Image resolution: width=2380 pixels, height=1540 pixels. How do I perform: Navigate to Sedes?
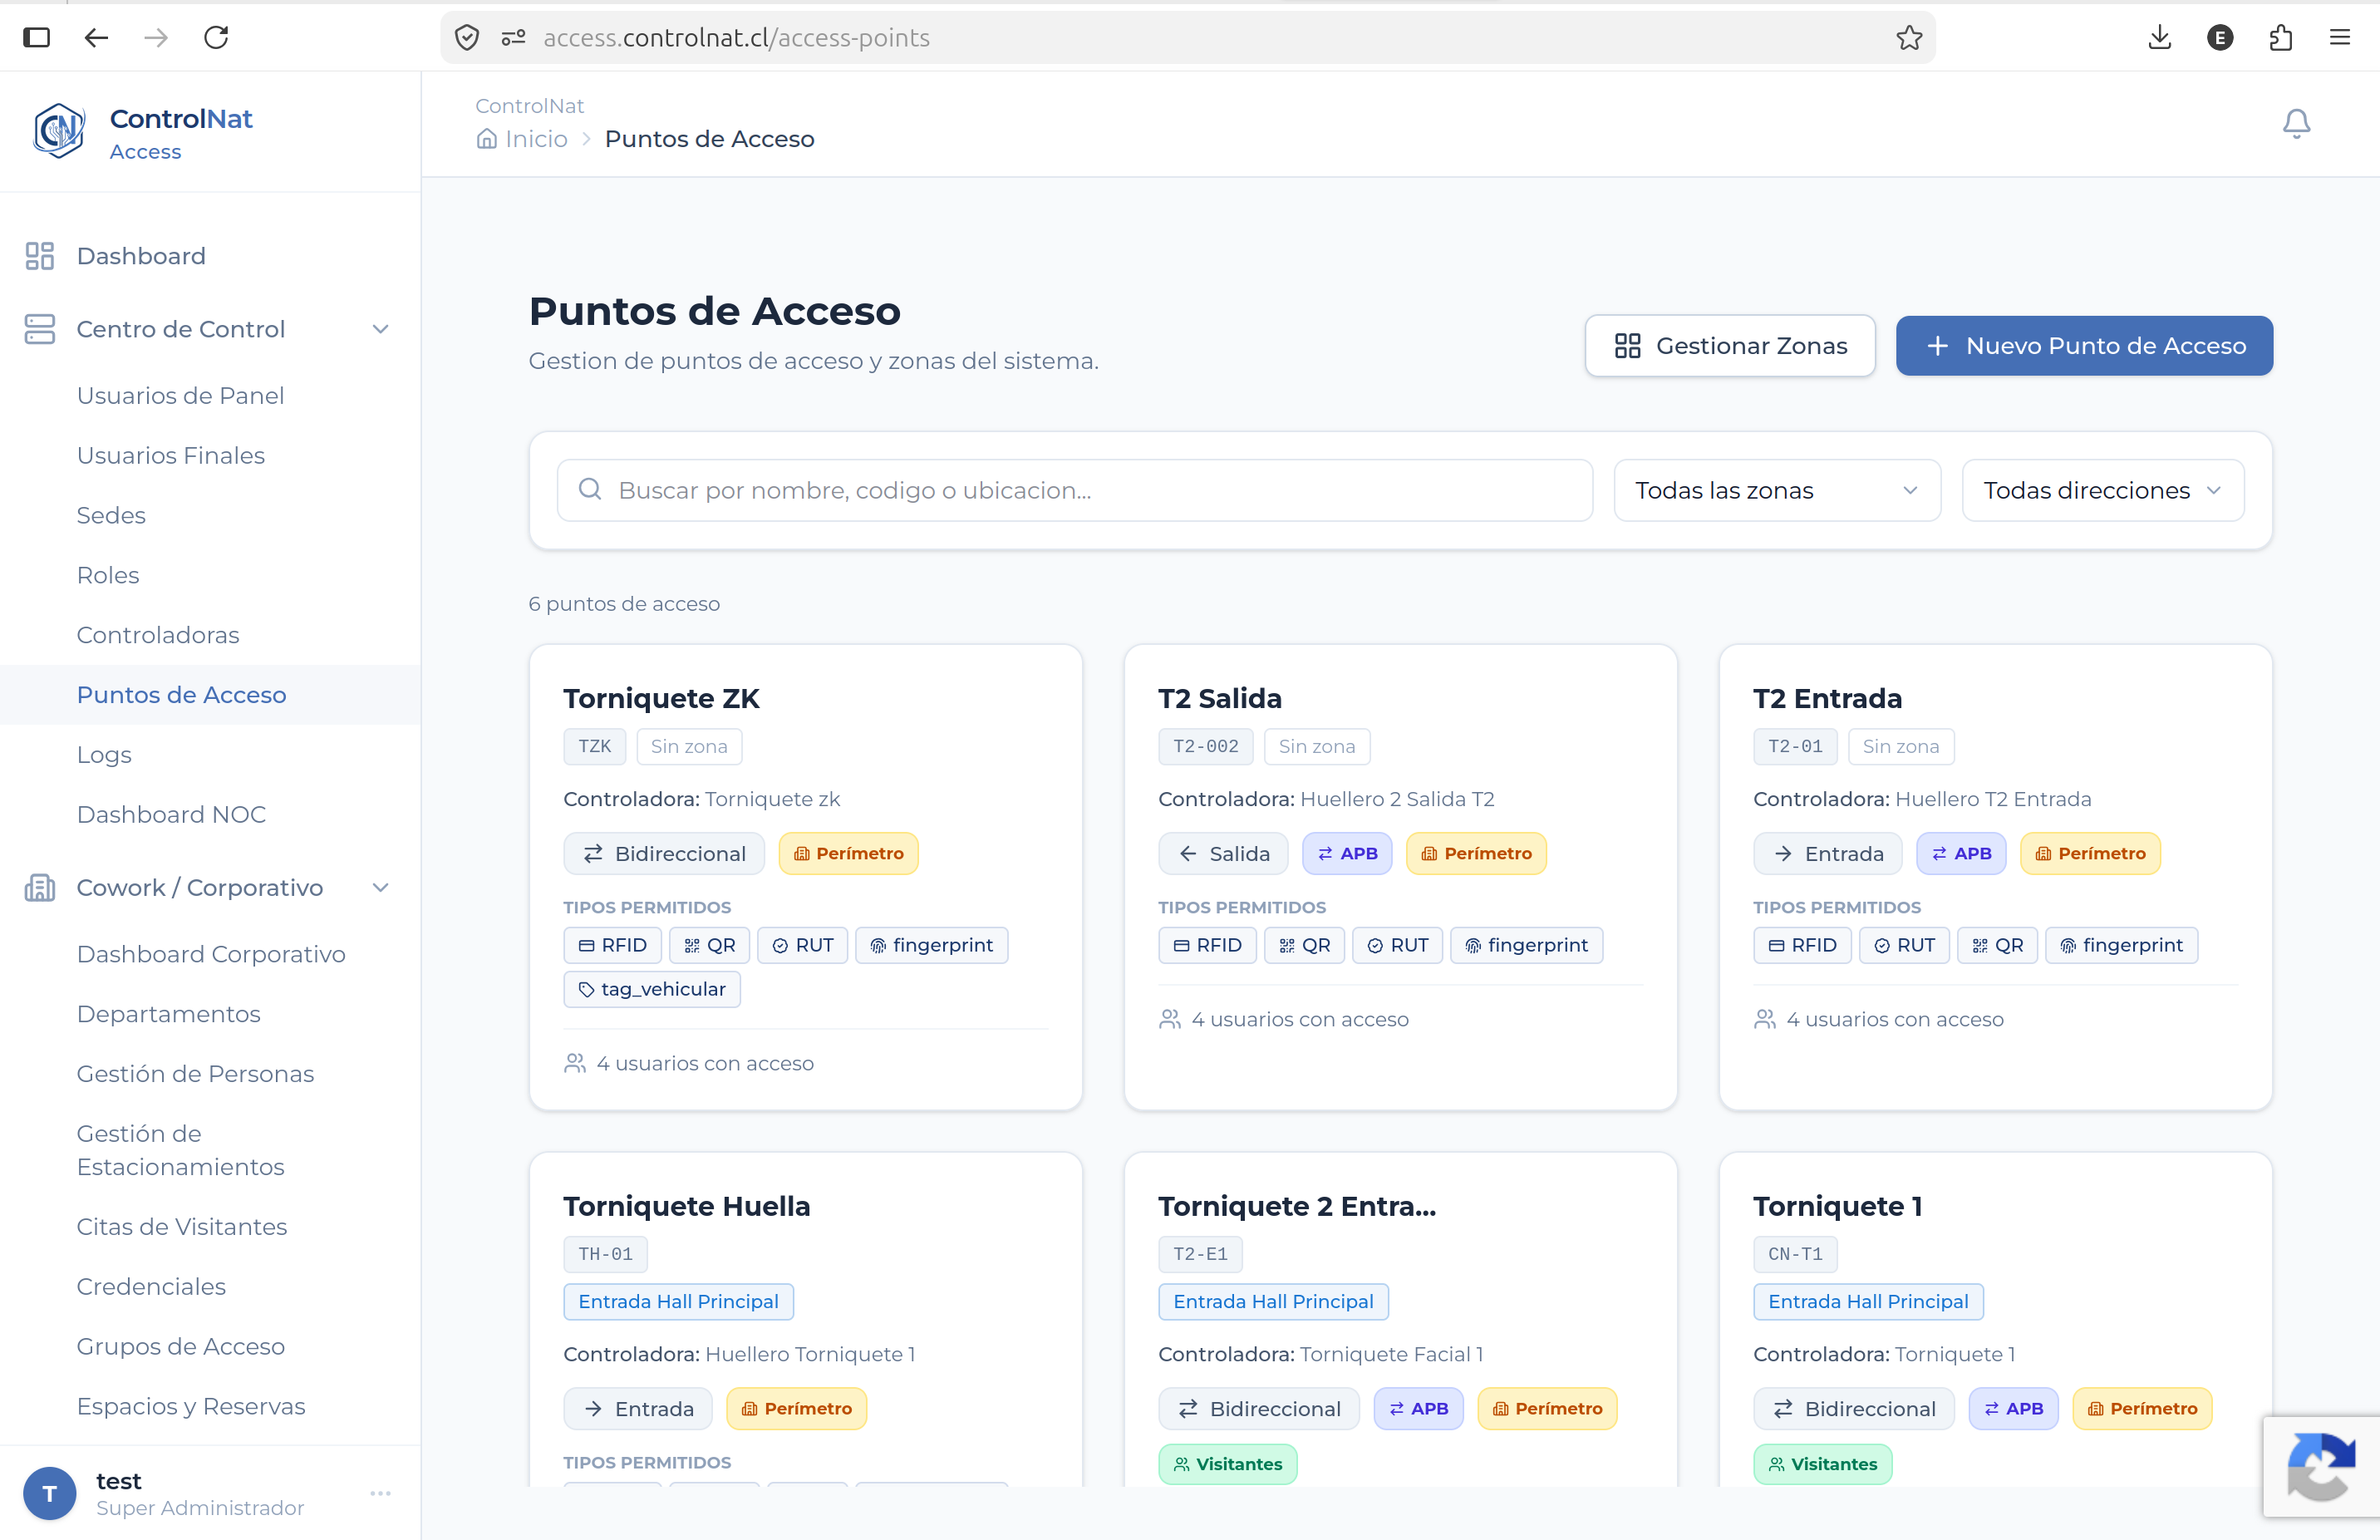pyautogui.click(x=111, y=516)
